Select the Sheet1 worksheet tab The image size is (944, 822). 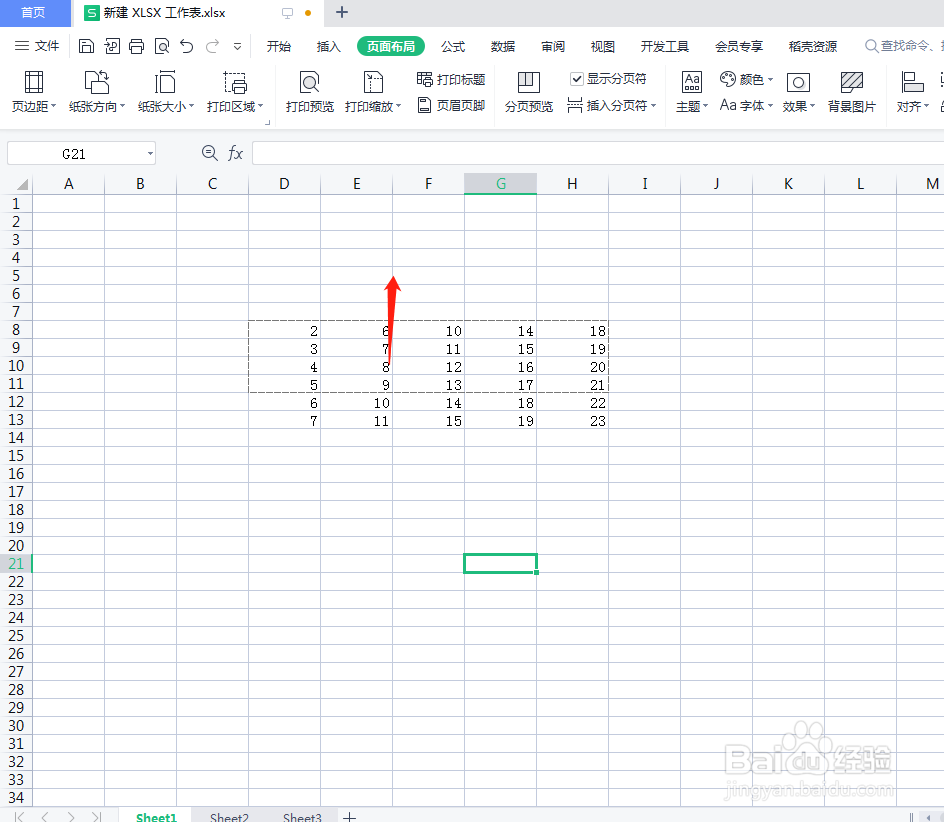(x=156, y=817)
